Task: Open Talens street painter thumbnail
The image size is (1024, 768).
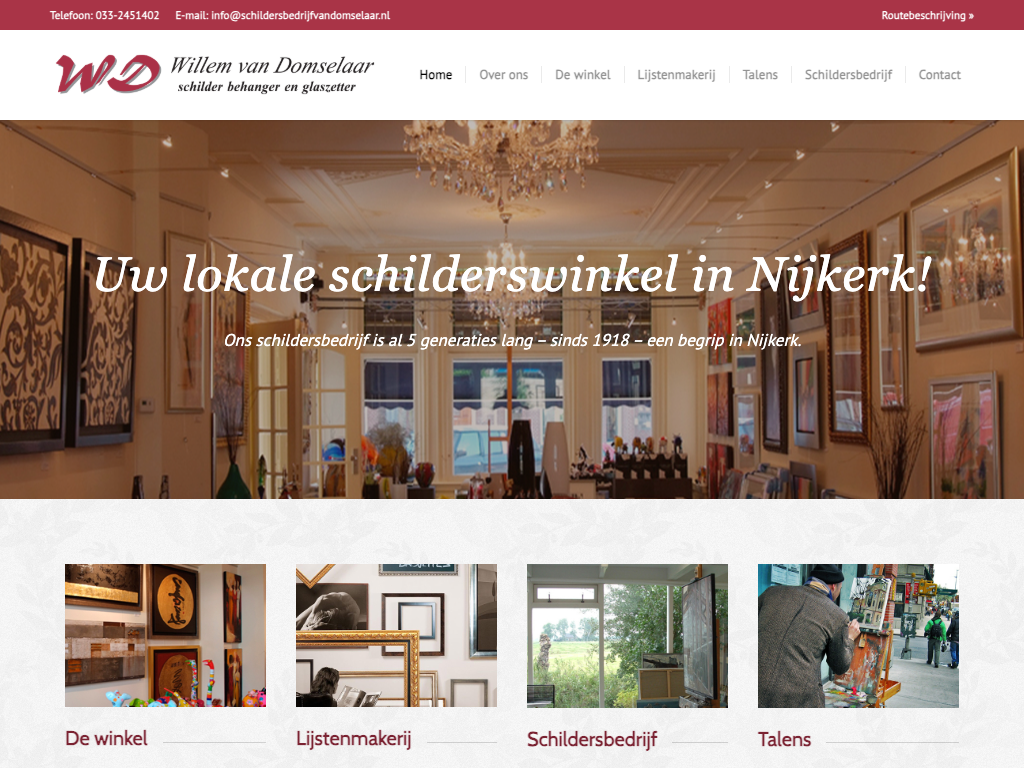Action: 858,635
